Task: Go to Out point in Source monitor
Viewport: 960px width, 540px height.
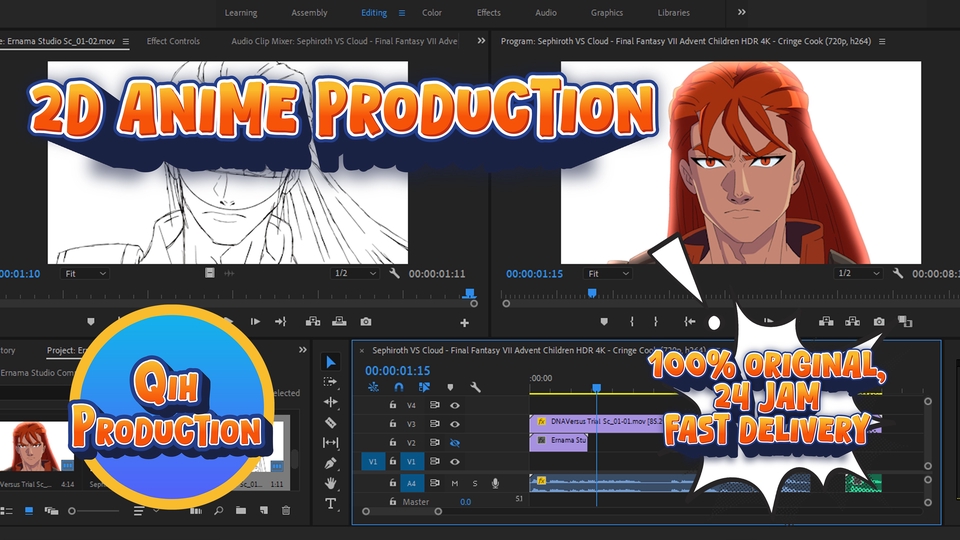Action: click(280, 321)
